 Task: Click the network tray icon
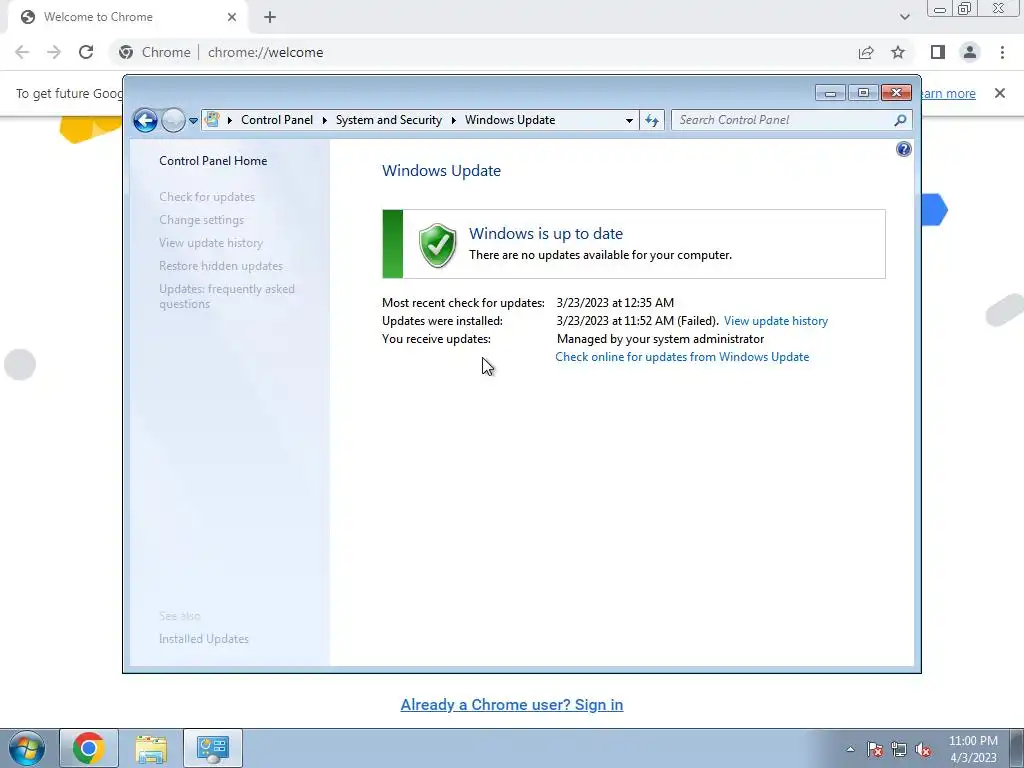click(x=899, y=749)
